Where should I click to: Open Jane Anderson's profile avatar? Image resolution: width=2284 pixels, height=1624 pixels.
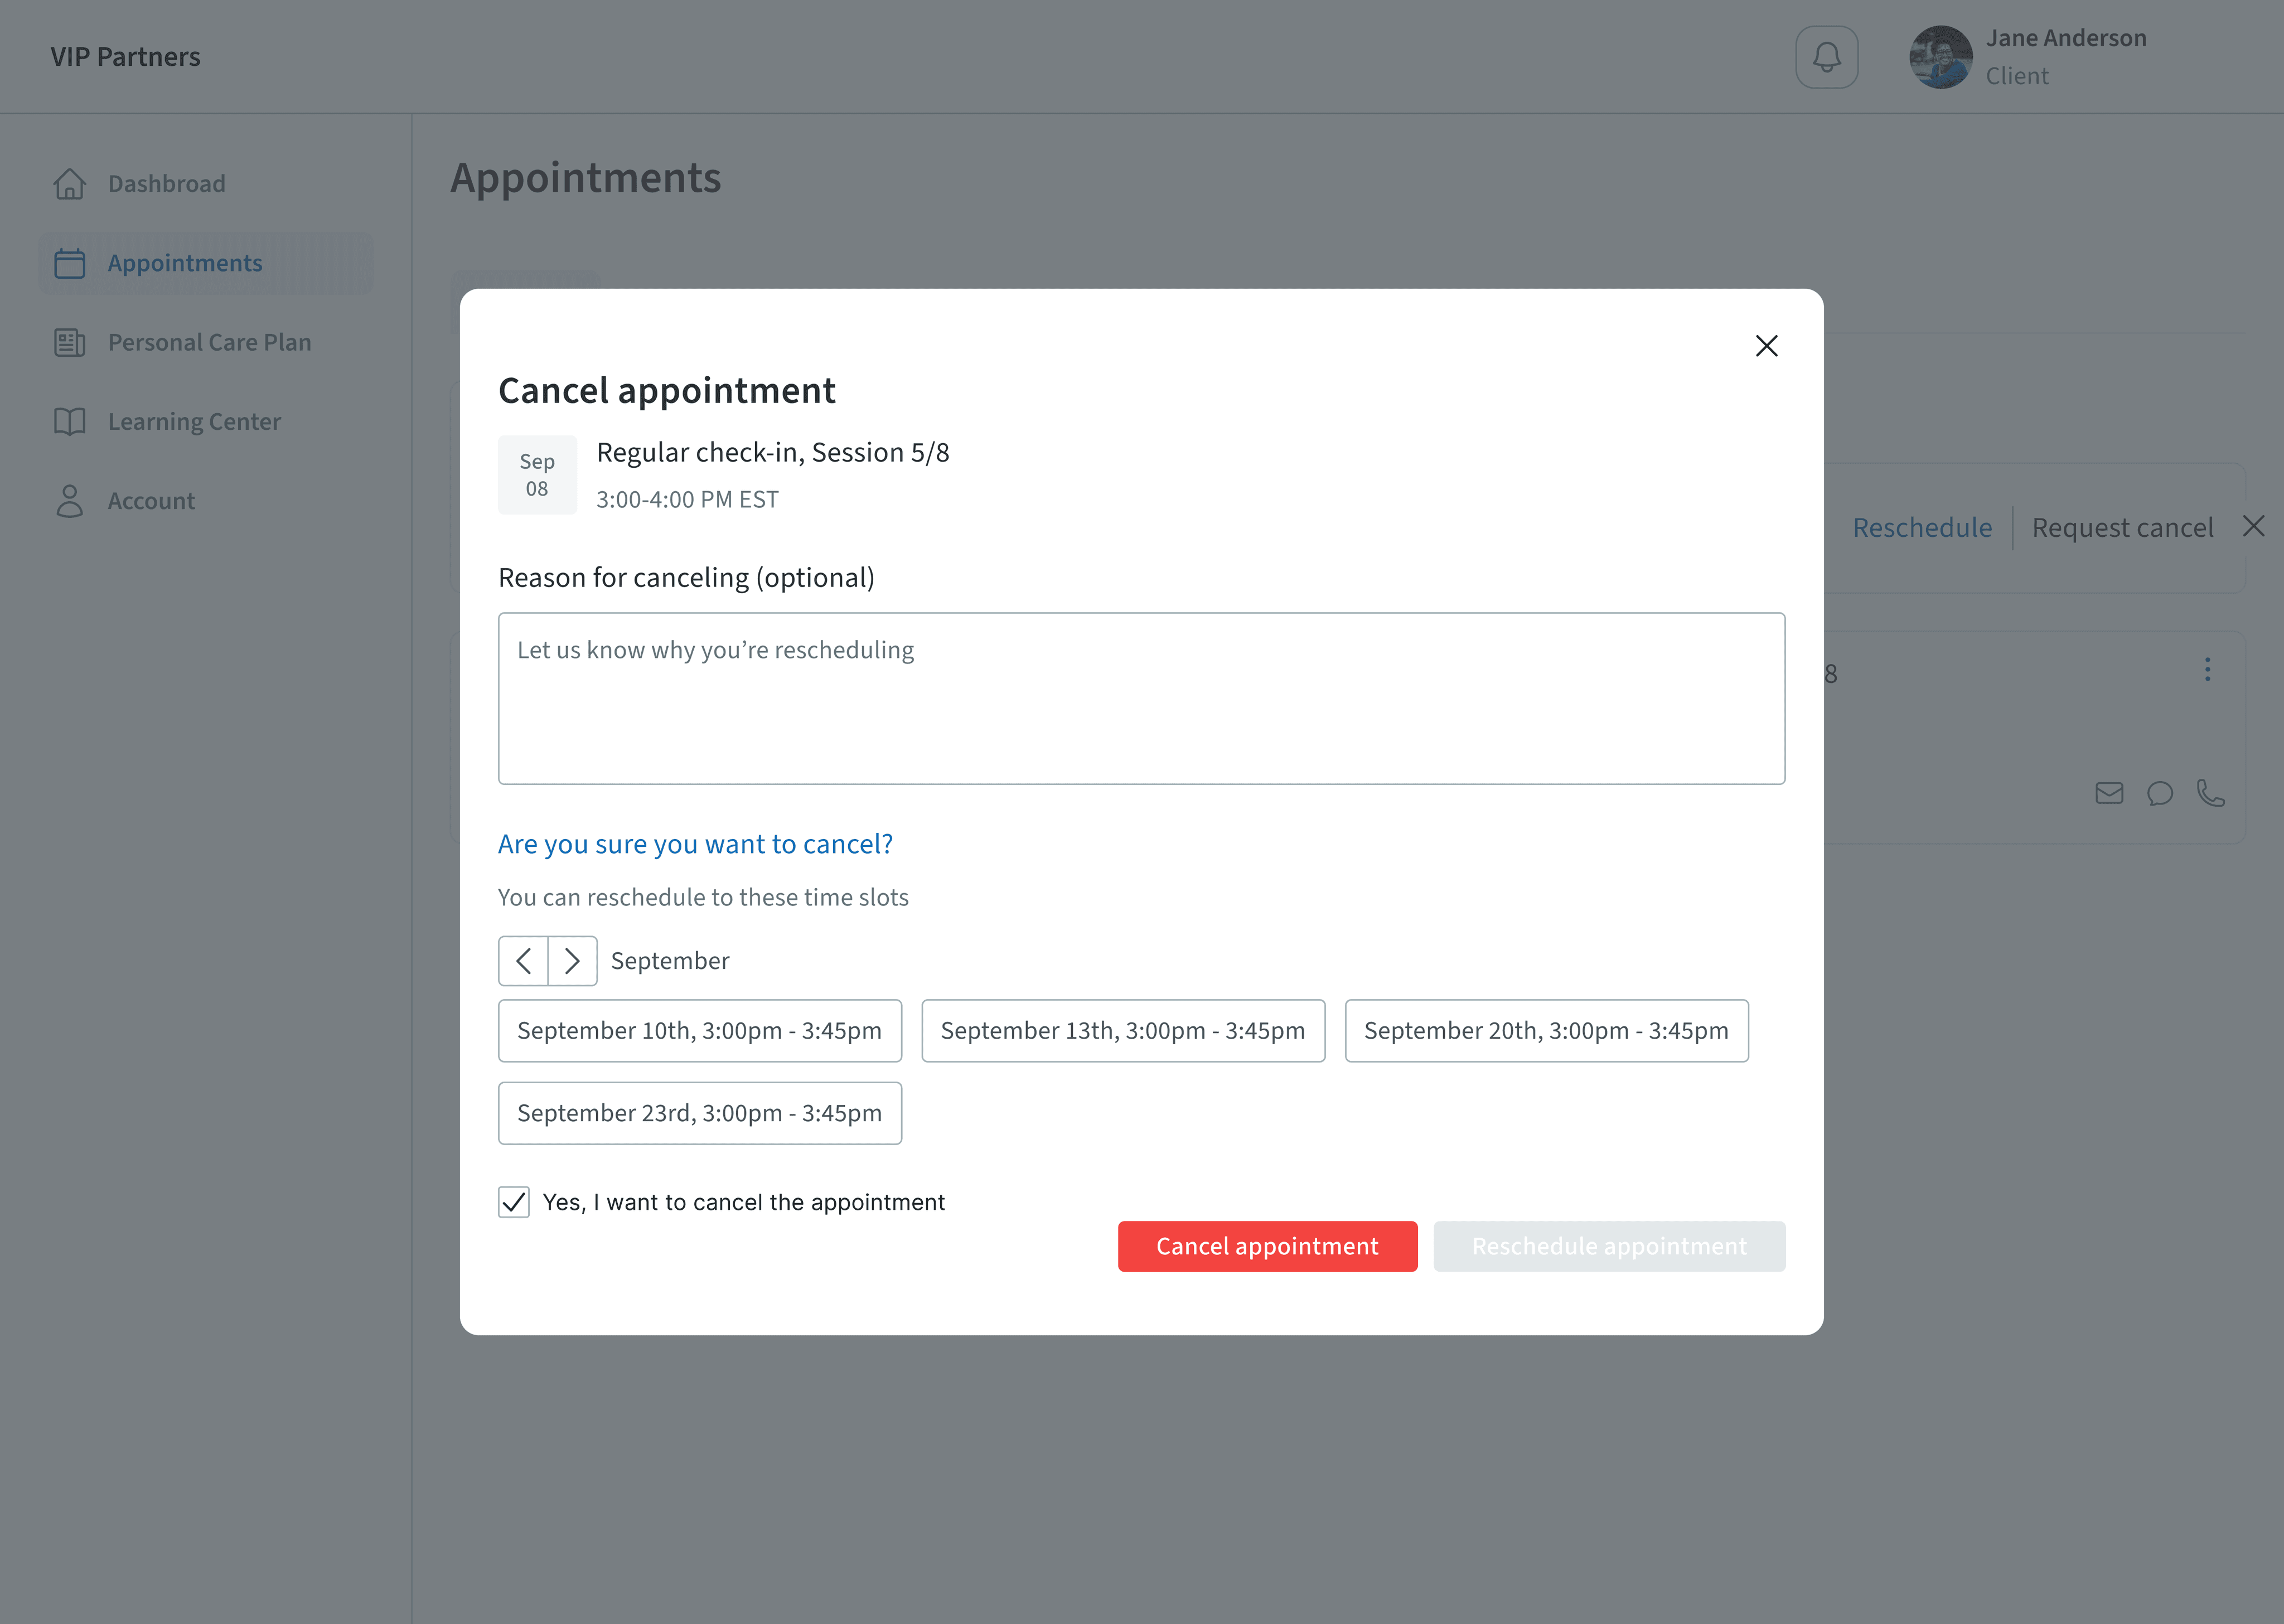[1940, 57]
